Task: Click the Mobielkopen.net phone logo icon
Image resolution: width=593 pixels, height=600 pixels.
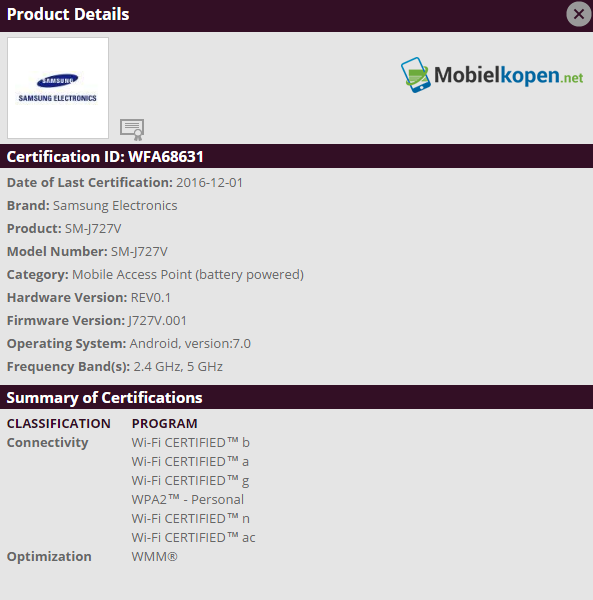Action: coord(415,75)
